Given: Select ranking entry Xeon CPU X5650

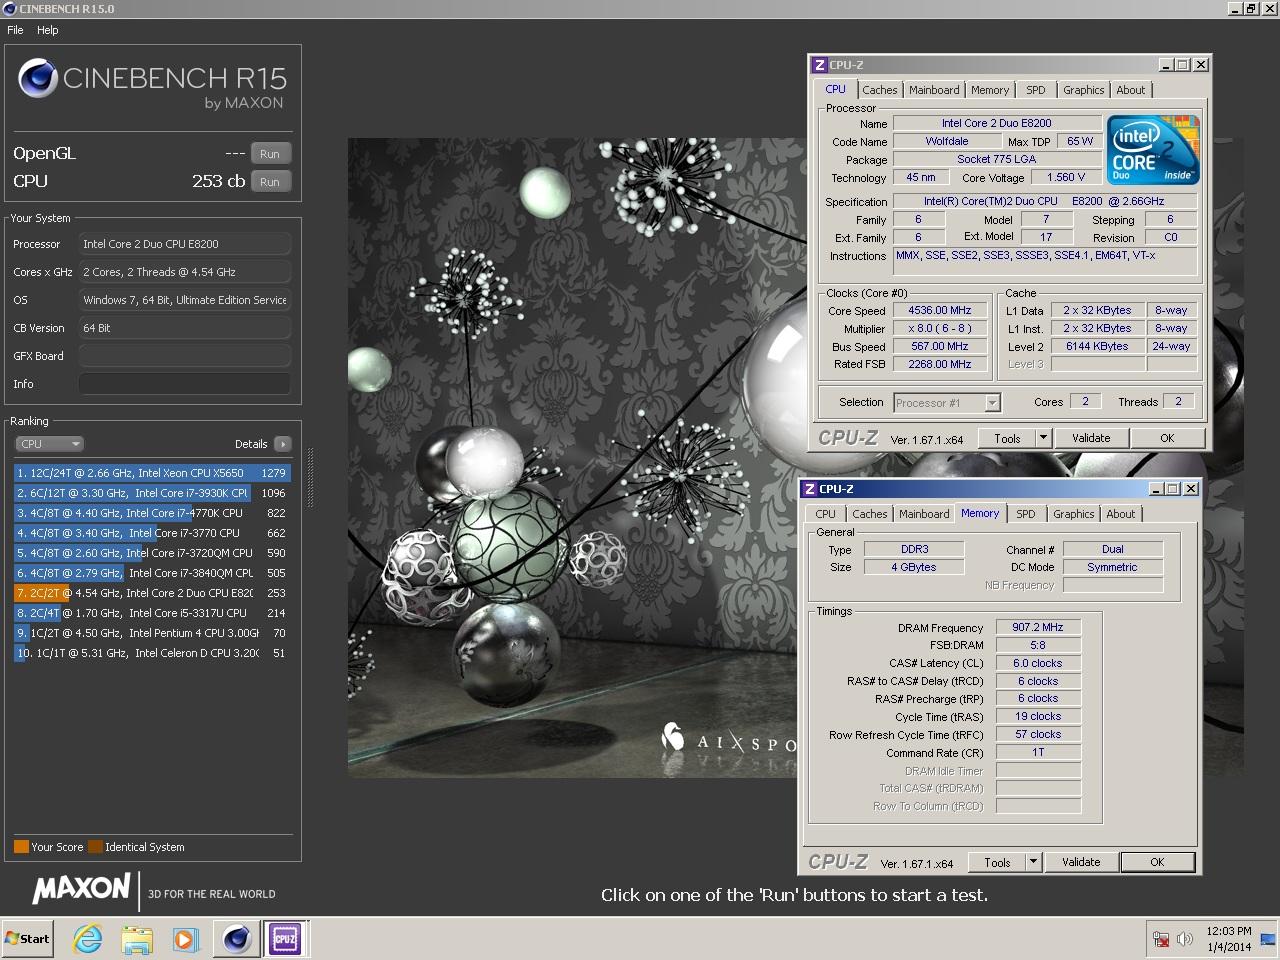Looking at the screenshot, I should [x=152, y=473].
